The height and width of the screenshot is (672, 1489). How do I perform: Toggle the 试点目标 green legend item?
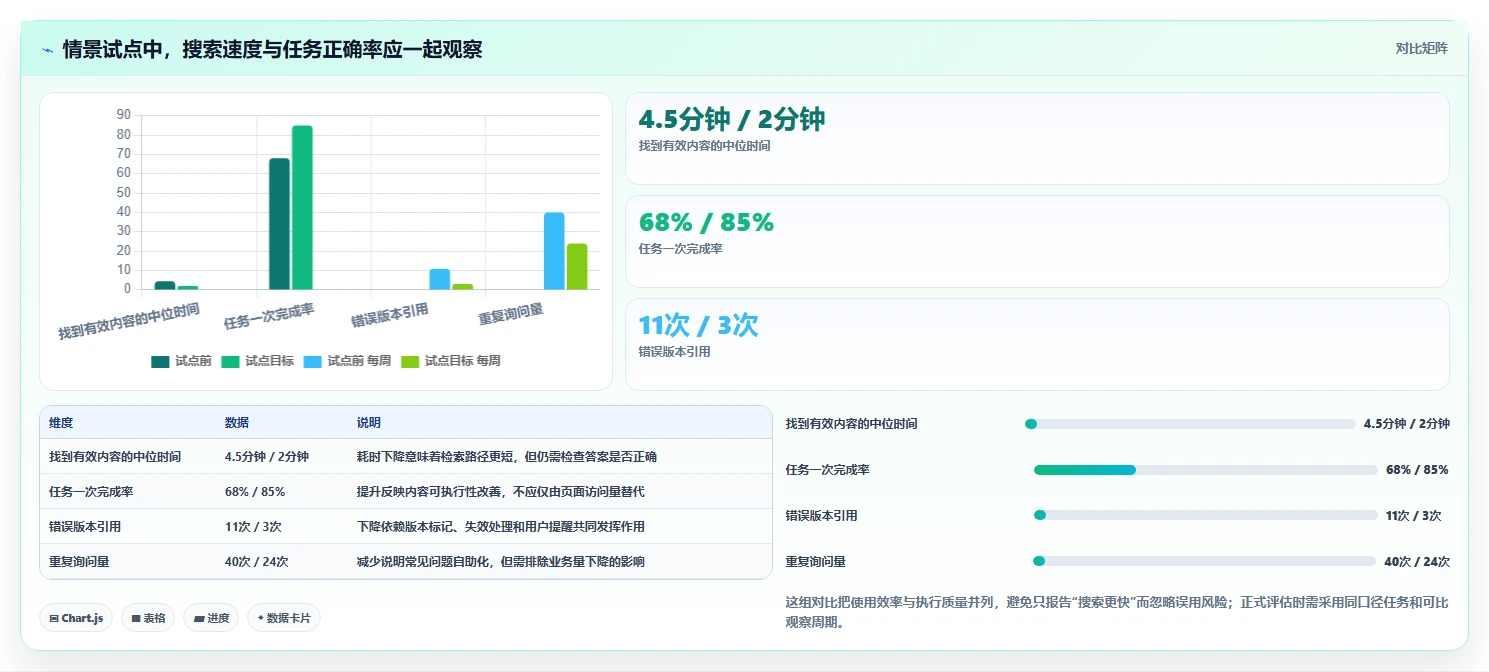[x=257, y=361]
